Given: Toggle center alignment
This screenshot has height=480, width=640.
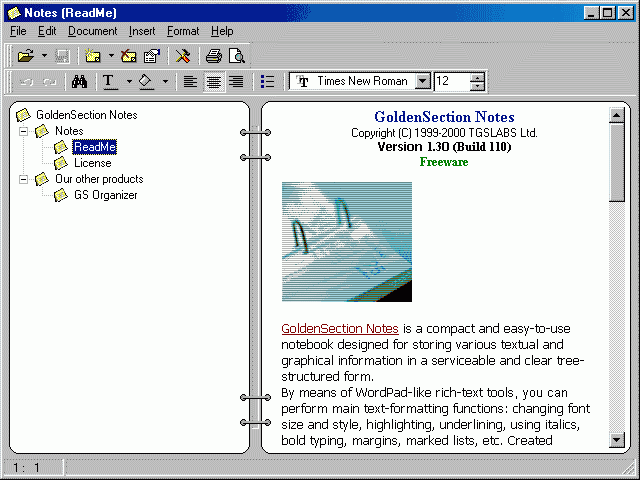Looking at the screenshot, I should click(x=214, y=82).
